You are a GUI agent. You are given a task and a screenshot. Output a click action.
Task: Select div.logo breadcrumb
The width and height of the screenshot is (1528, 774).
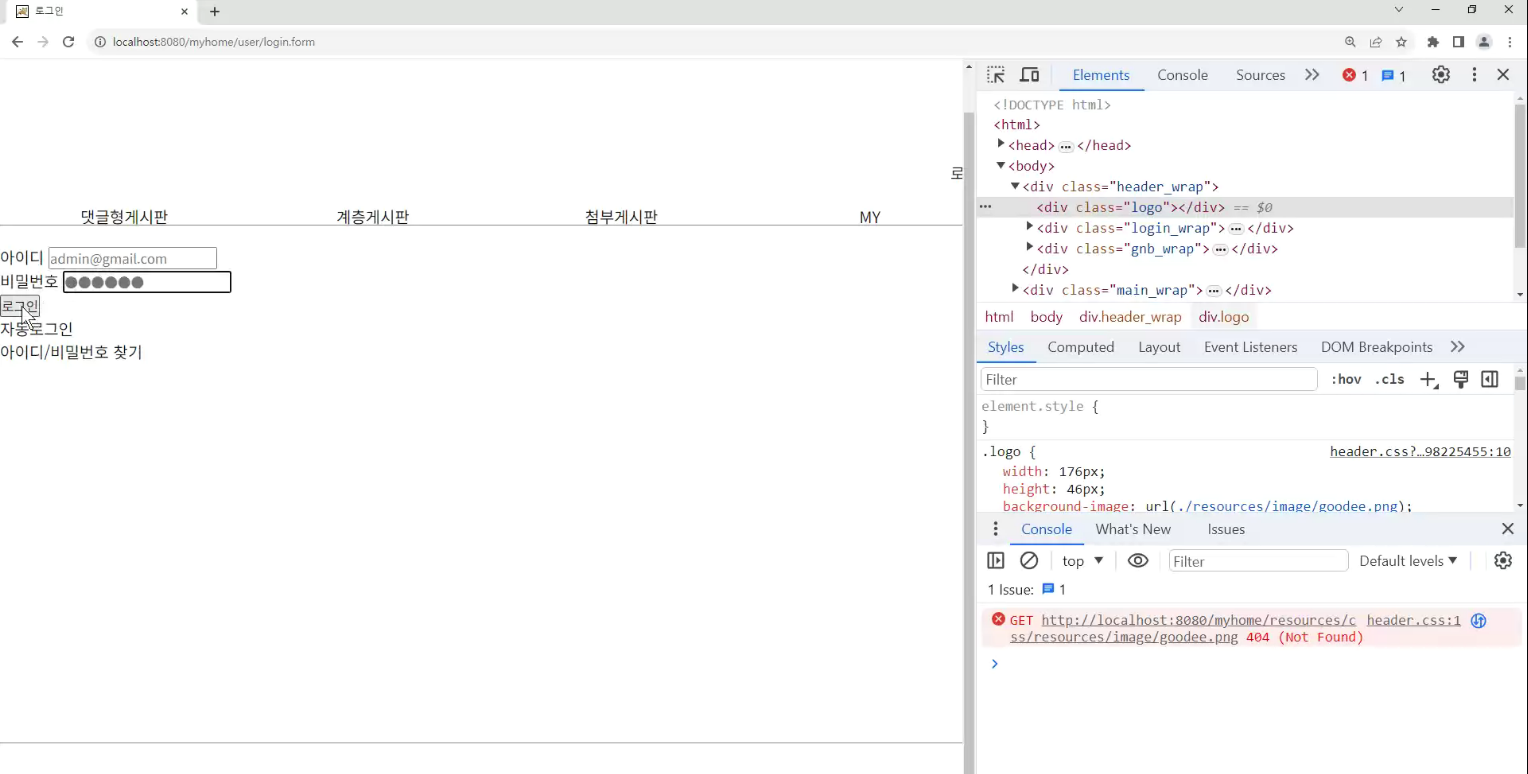click(x=1224, y=317)
